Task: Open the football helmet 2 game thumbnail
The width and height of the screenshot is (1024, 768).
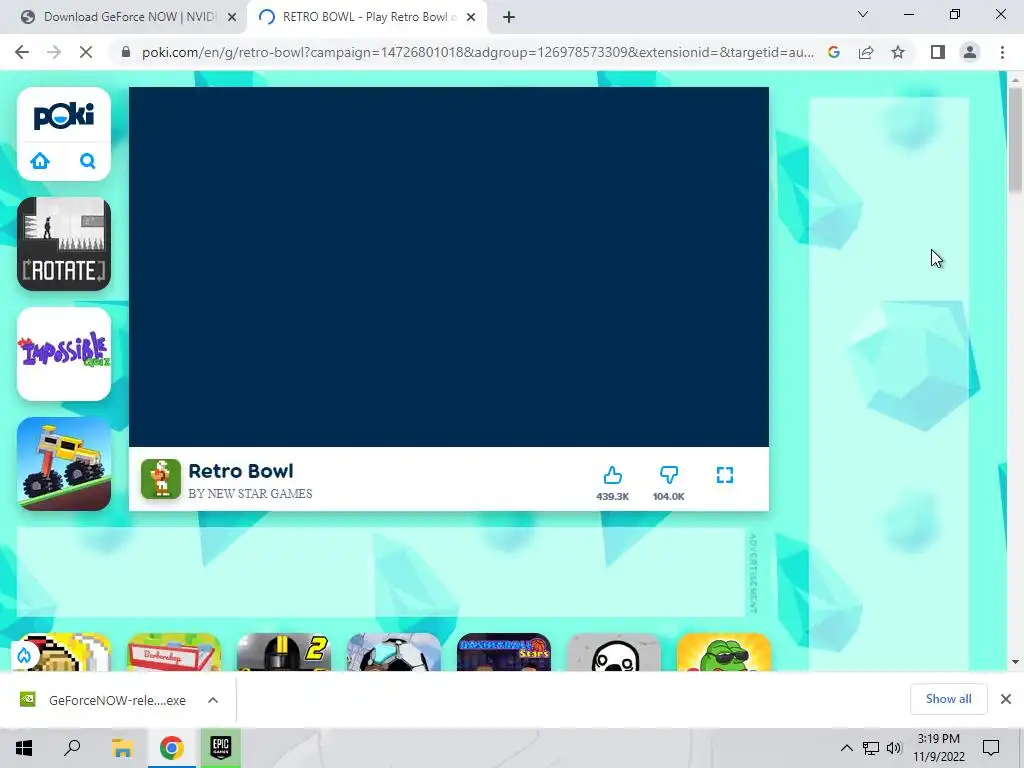Action: point(284,652)
